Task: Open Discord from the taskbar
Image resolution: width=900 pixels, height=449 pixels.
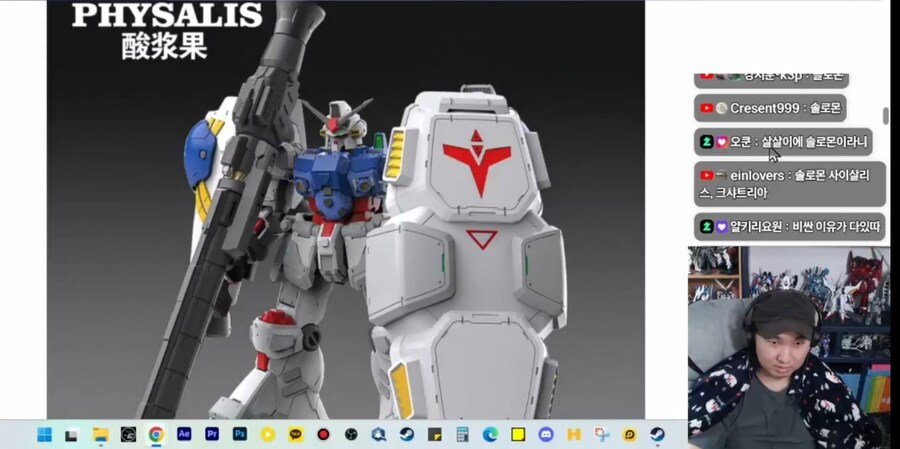Action: click(546, 435)
